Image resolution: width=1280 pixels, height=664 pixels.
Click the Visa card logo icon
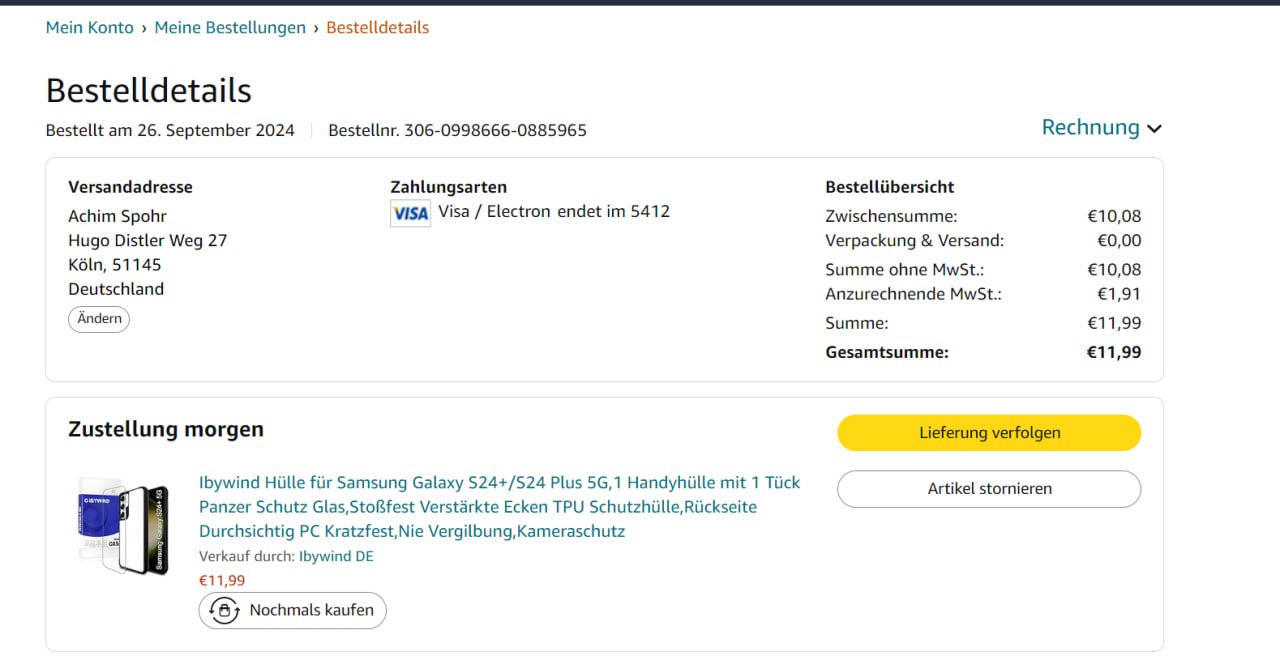(410, 213)
